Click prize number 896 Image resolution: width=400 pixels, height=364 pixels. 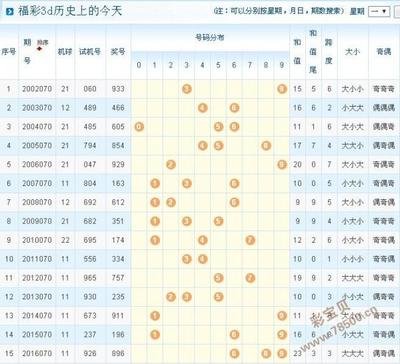click(x=118, y=353)
